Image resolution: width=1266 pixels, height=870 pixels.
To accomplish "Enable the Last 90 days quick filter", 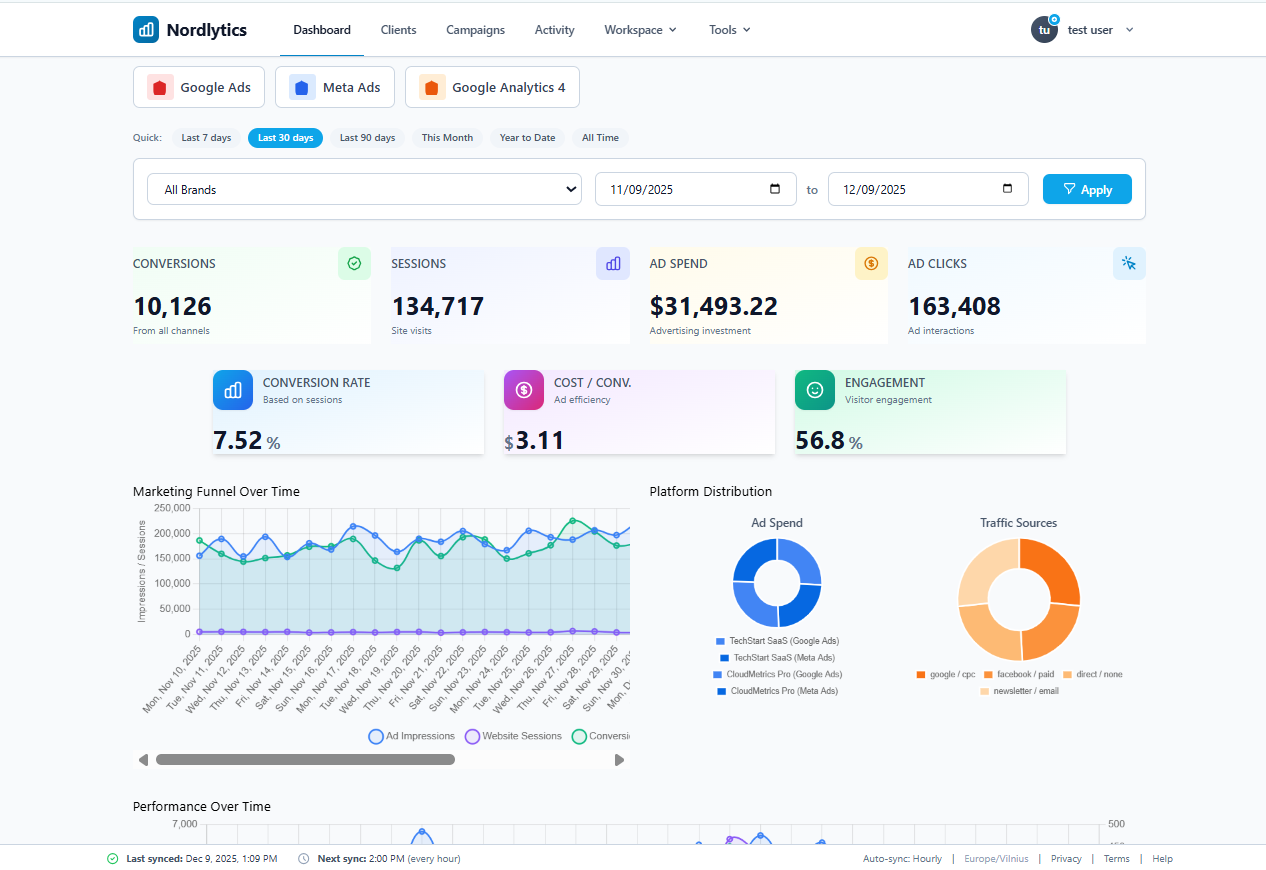I will (367, 137).
